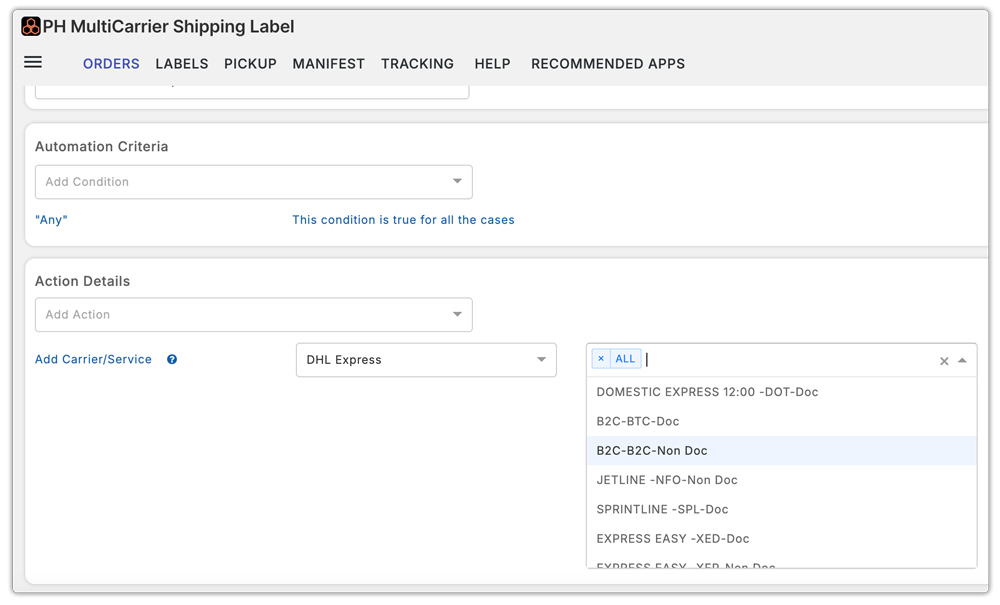Select DOMESTIC EXPRESS 12:00 -DOT-Doc option
Screen dimensions: 1000x605
(707, 392)
